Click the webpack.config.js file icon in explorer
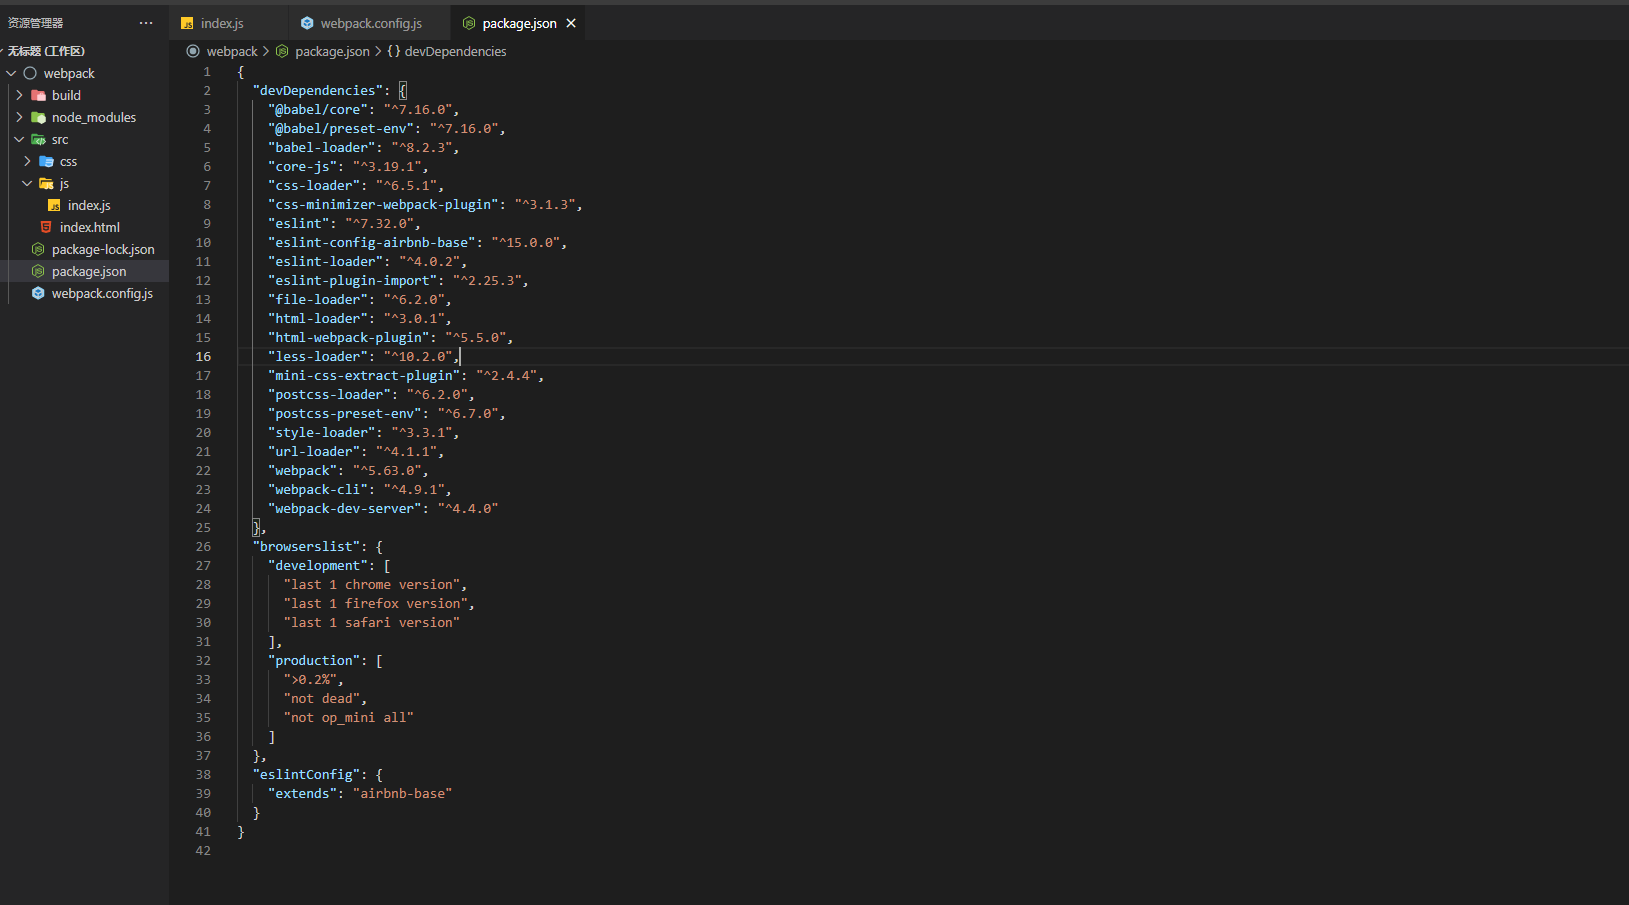 [38, 293]
